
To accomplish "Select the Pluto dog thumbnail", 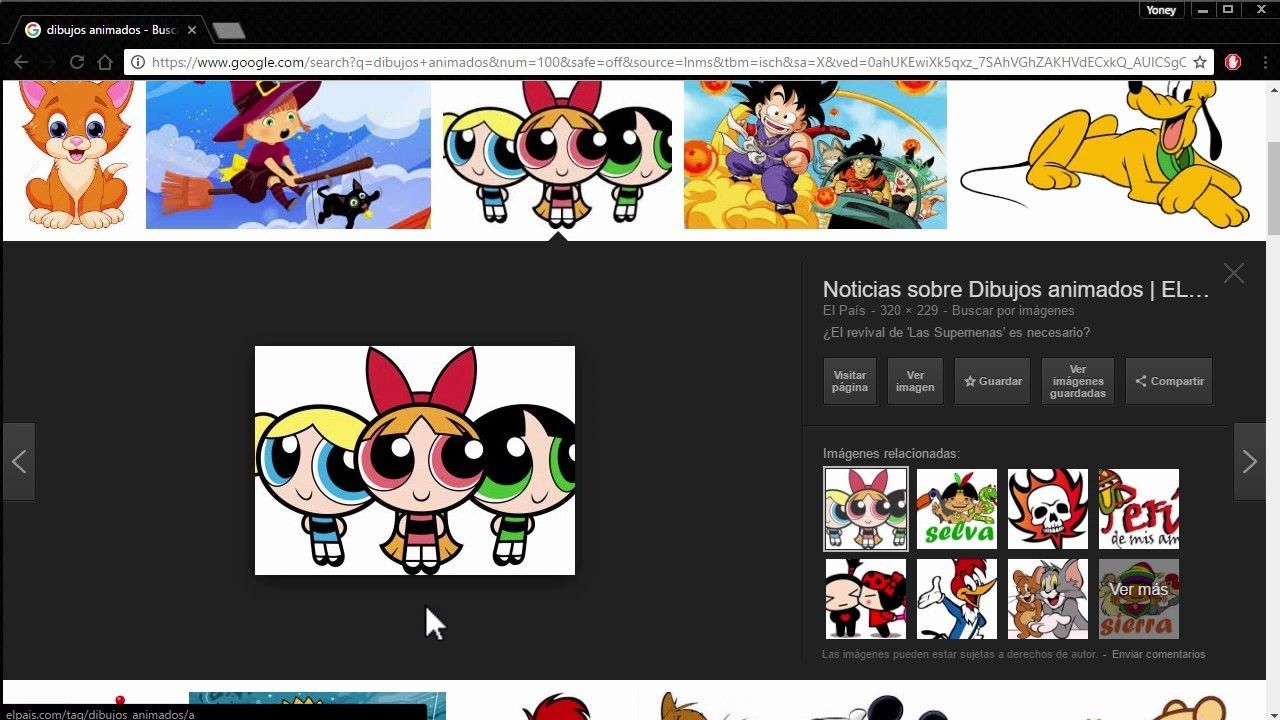I will click(1105, 155).
